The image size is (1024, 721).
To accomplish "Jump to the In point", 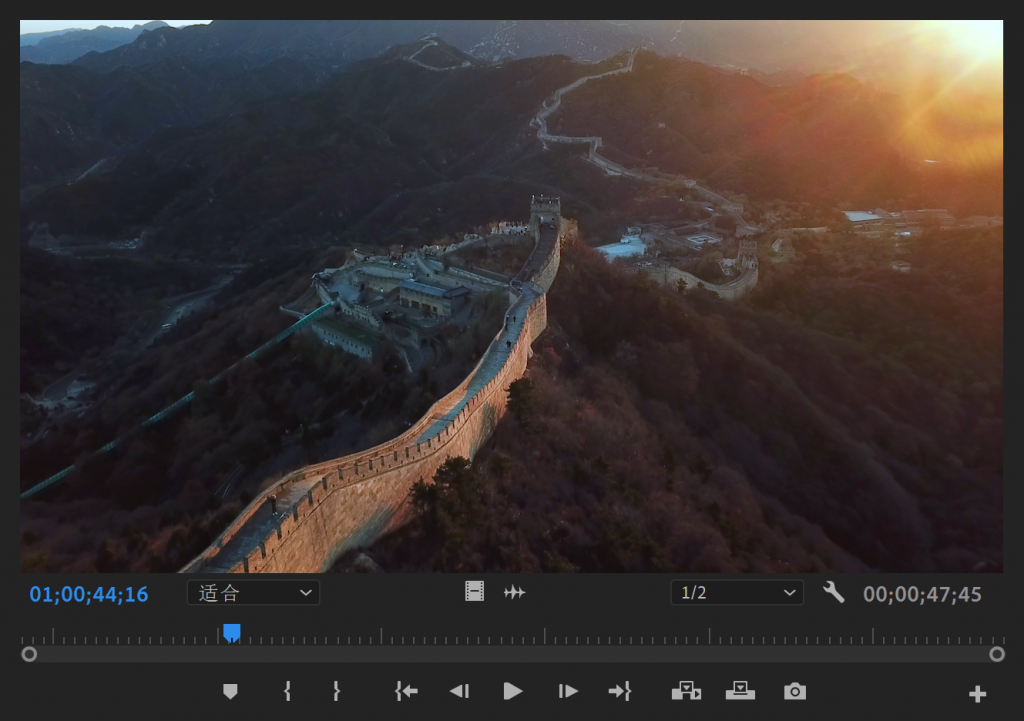I will pyautogui.click(x=406, y=691).
